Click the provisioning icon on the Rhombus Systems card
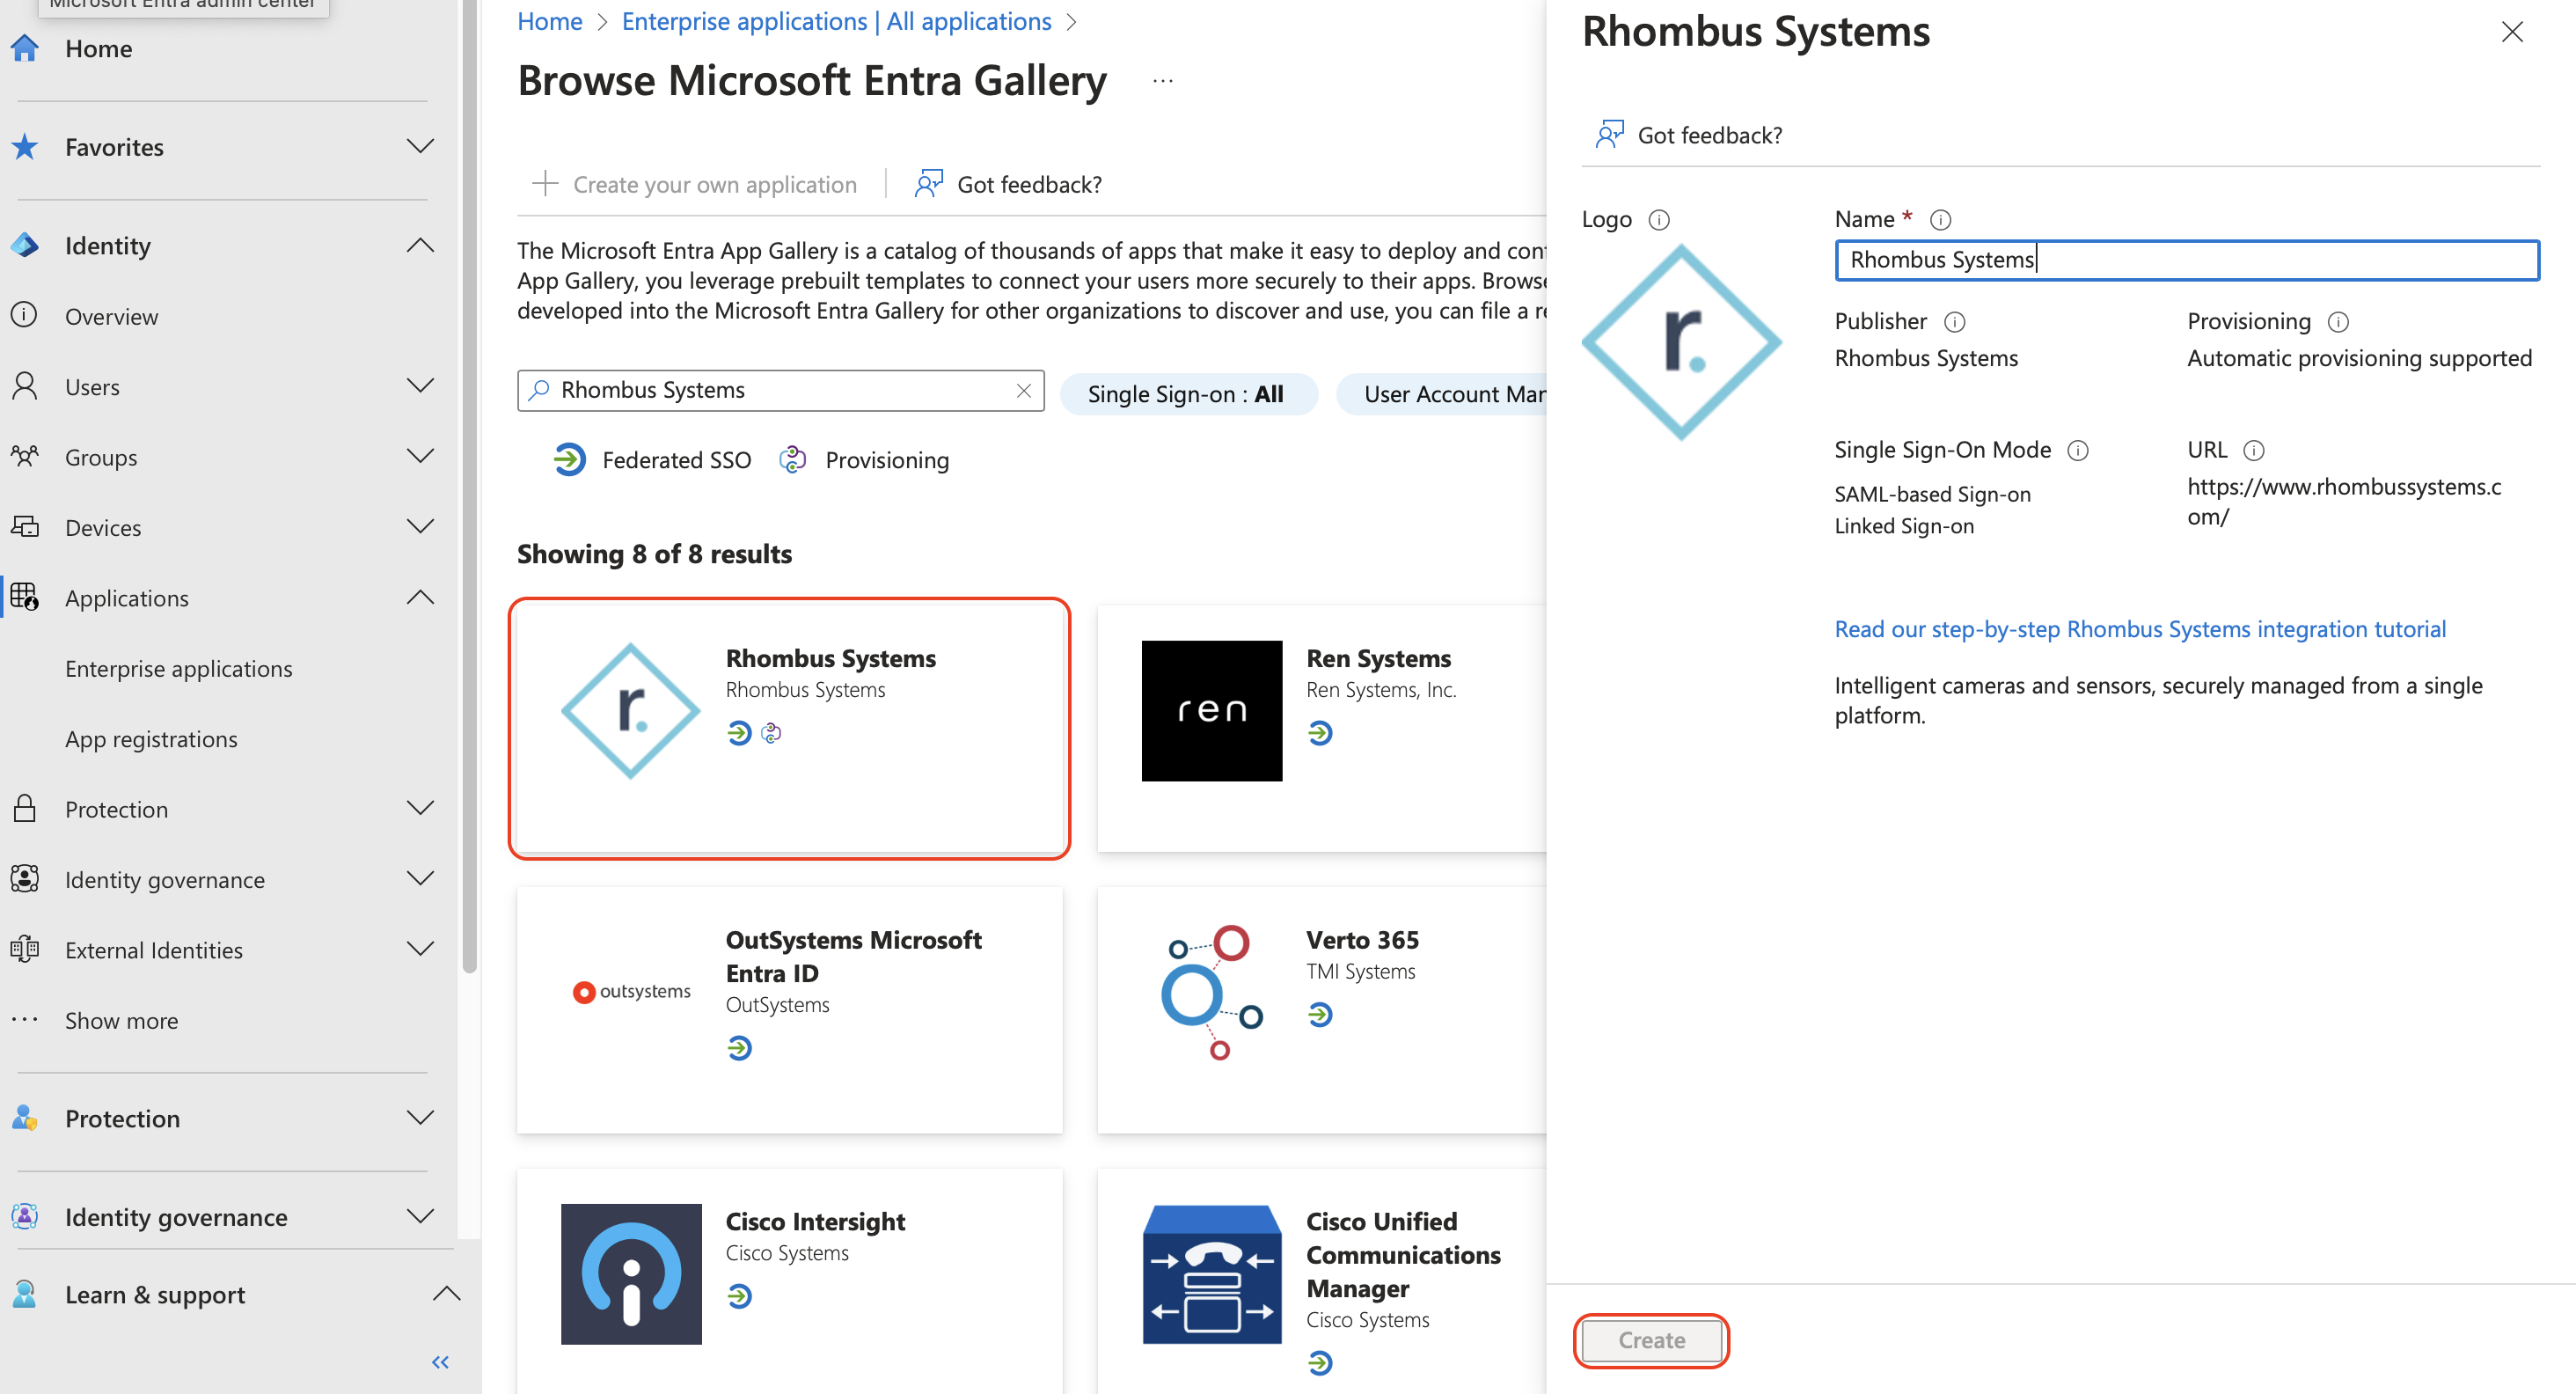Image resolution: width=2576 pixels, height=1394 pixels. pos(771,733)
